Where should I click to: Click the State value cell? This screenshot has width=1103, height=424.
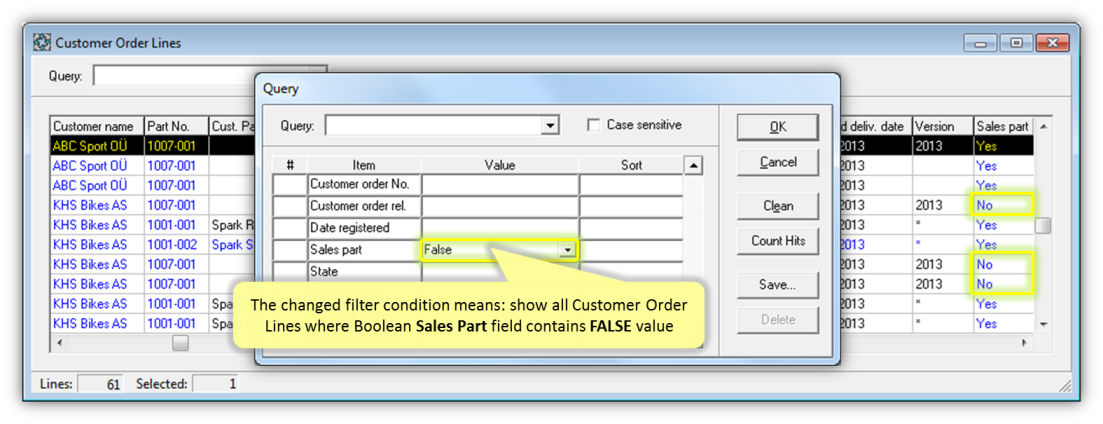[x=499, y=272]
